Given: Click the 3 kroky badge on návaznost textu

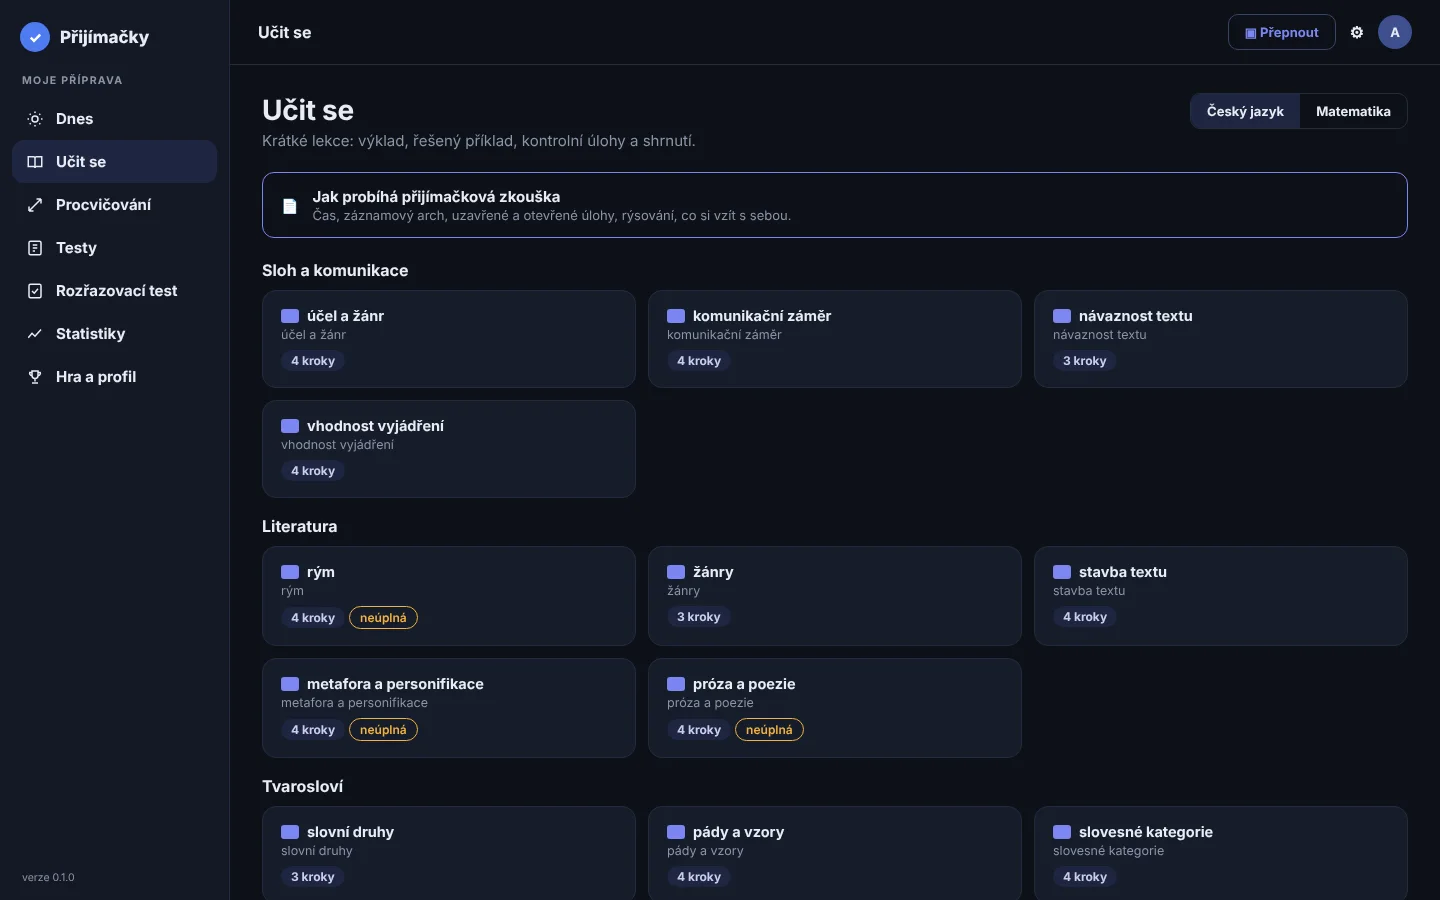Looking at the screenshot, I should click(x=1085, y=361).
